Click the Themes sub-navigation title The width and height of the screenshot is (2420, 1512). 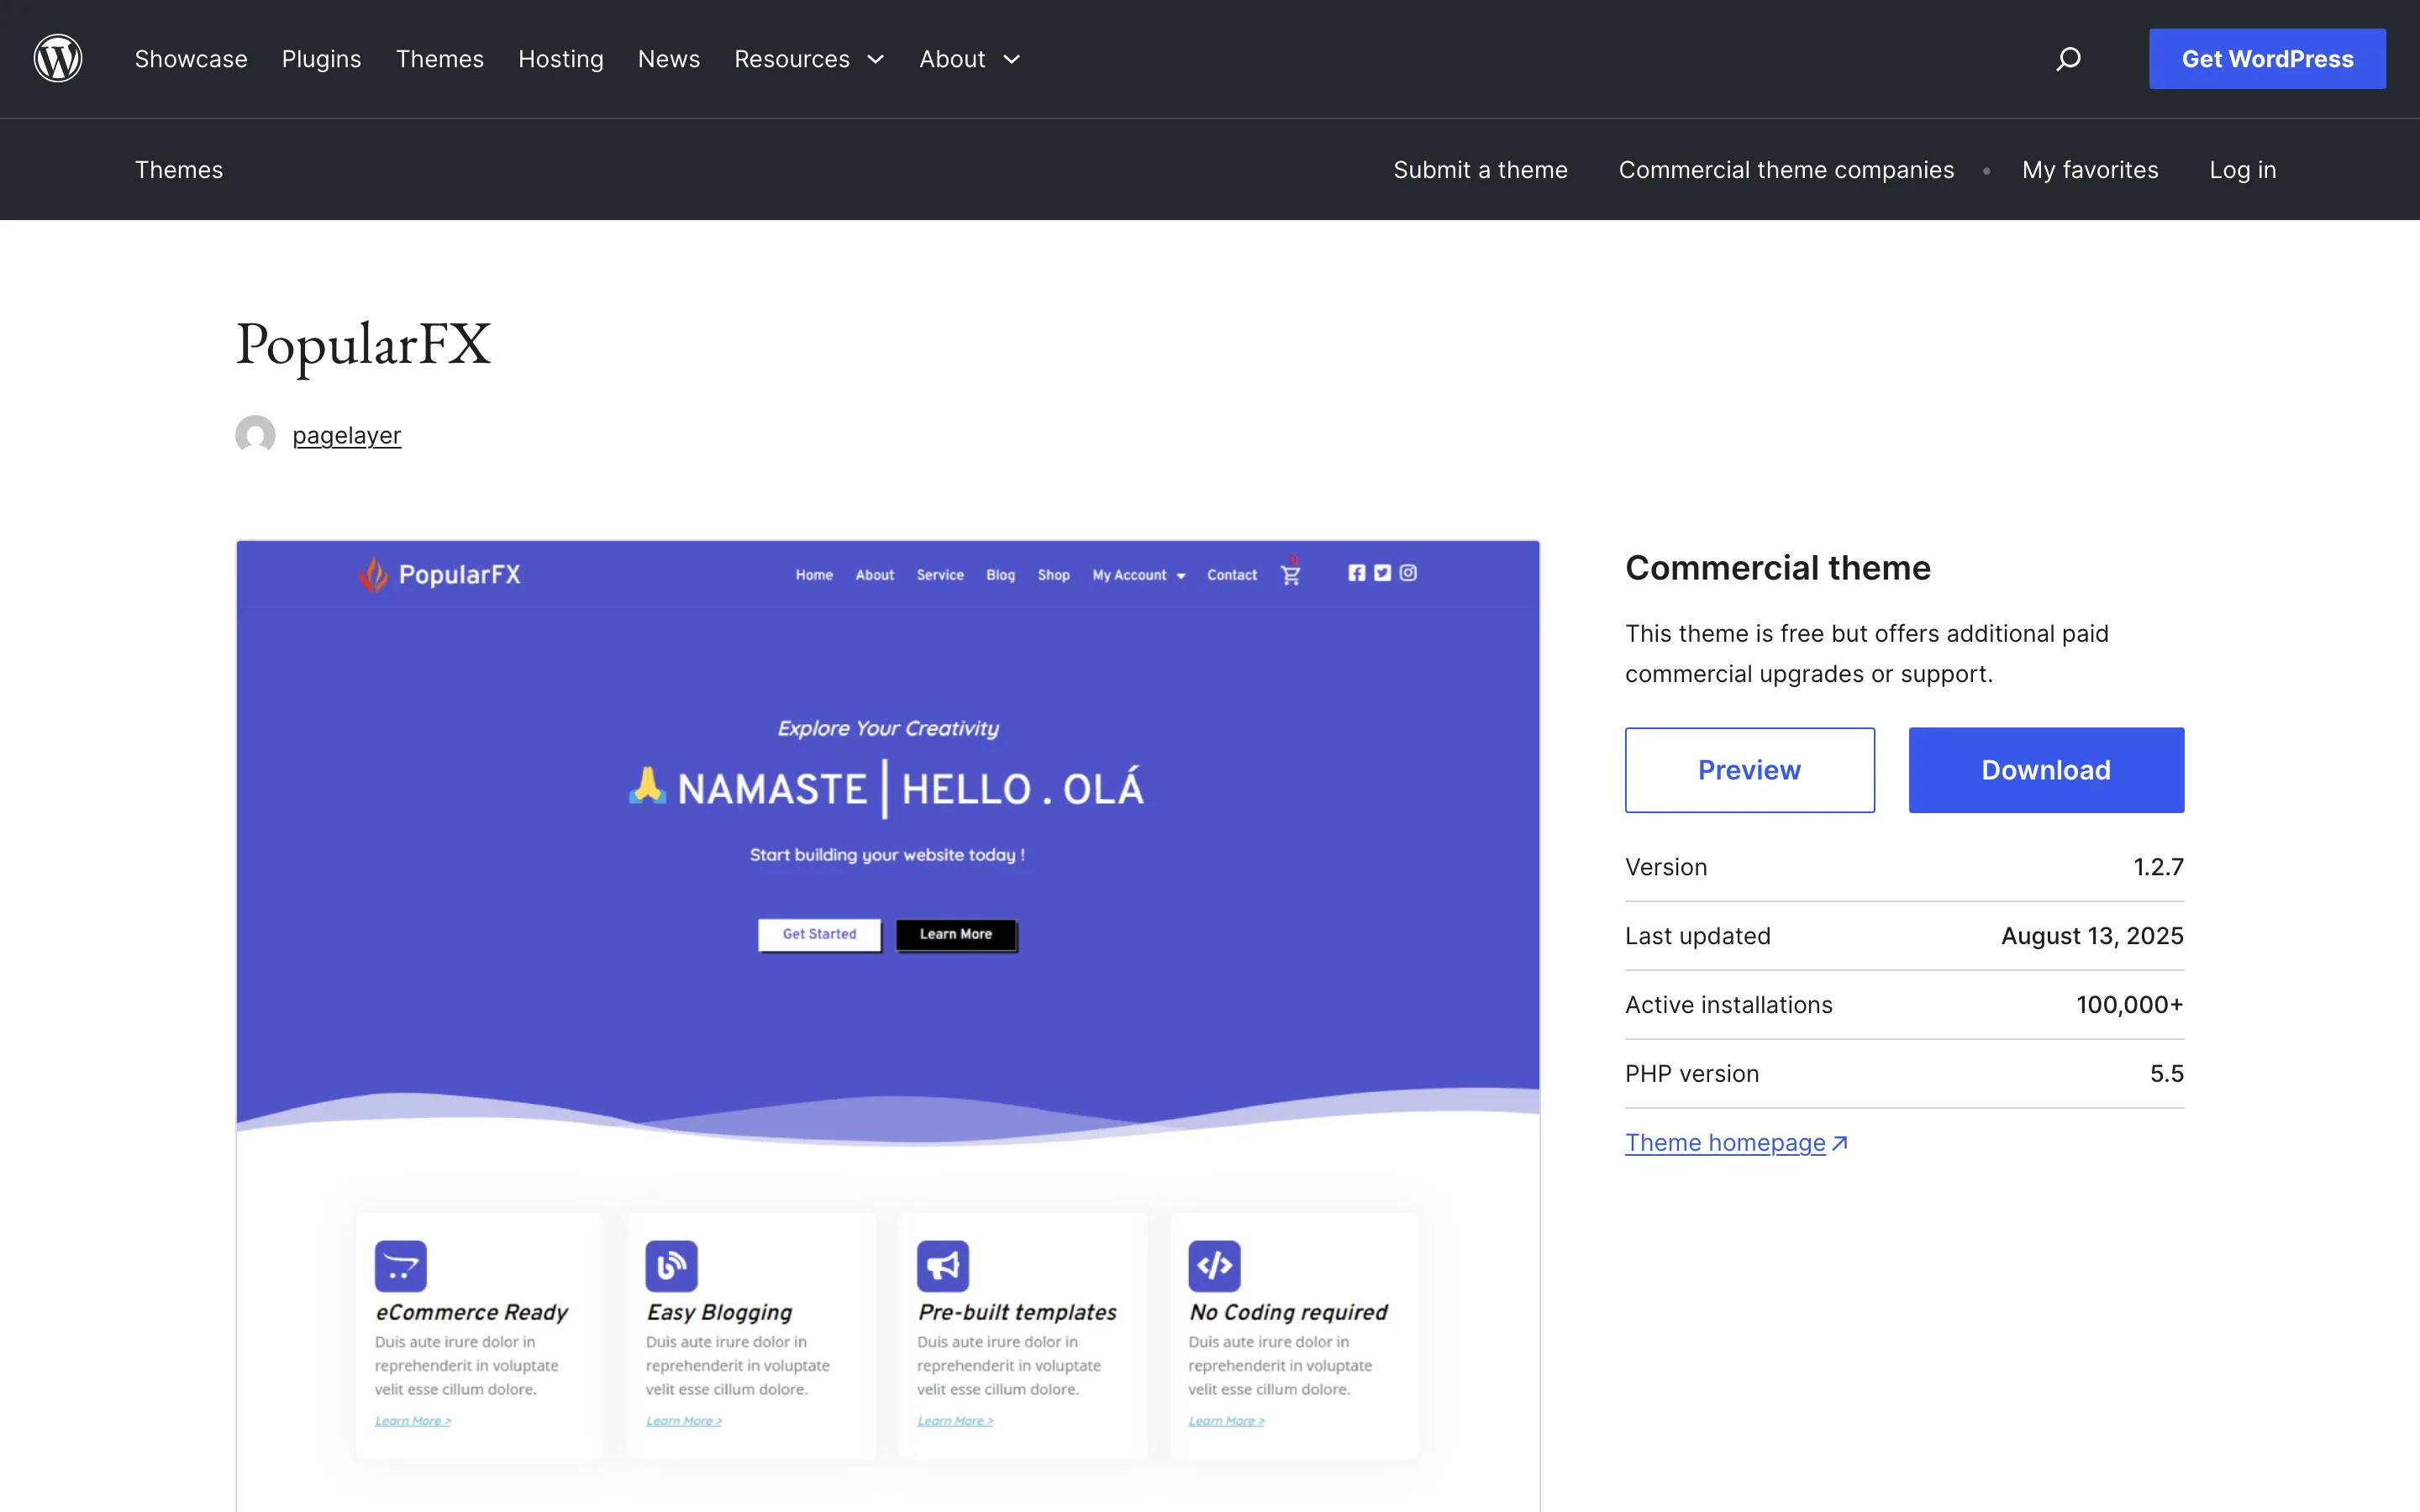pyautogui.click(x=179, y=170)
